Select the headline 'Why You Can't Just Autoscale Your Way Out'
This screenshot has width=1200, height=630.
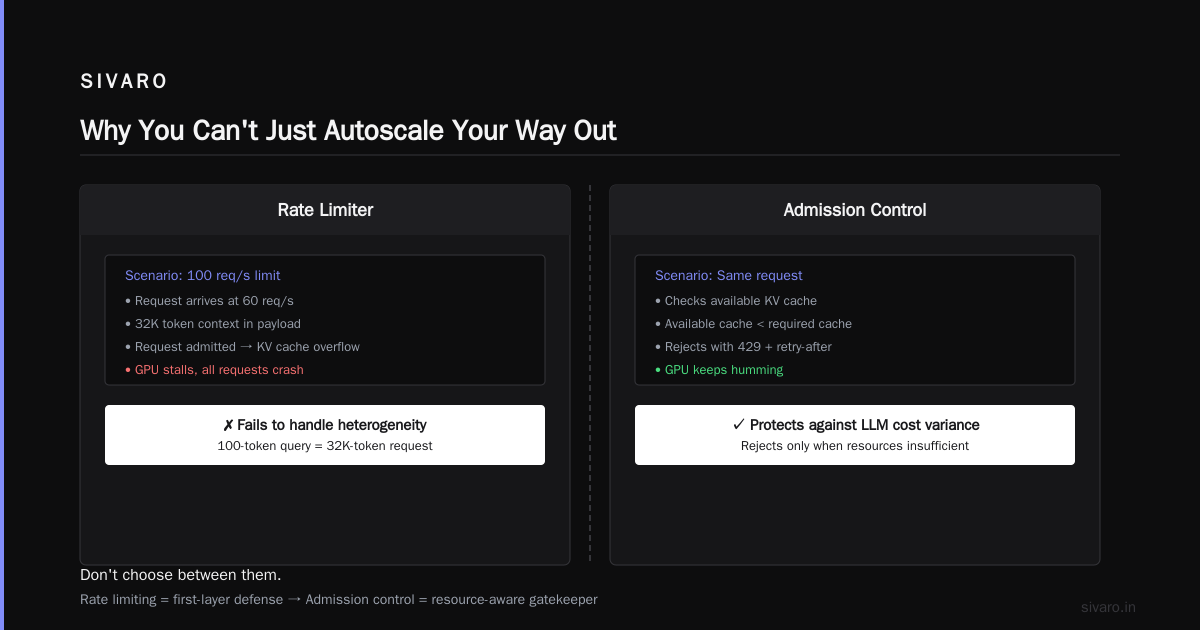point(348,131)
